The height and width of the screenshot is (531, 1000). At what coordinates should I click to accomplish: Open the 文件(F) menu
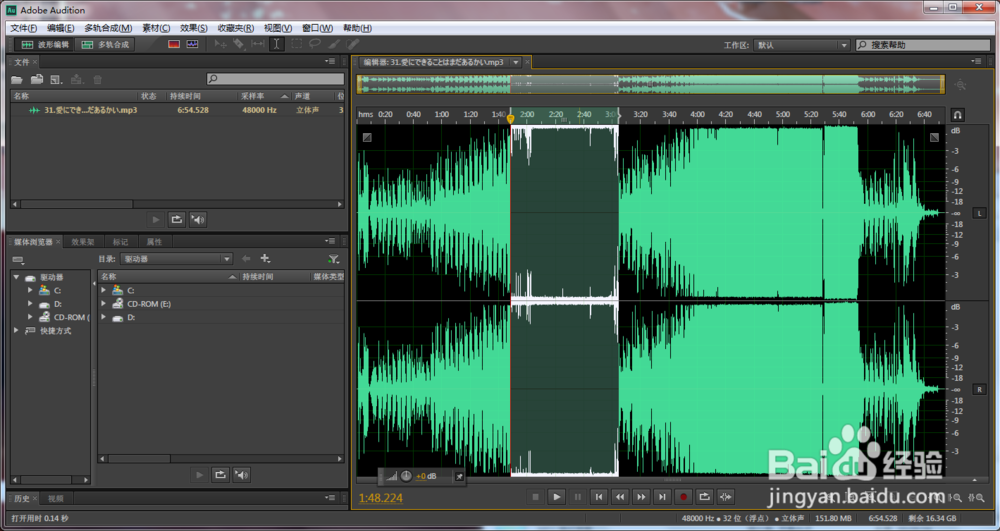[x=24, y=28]
